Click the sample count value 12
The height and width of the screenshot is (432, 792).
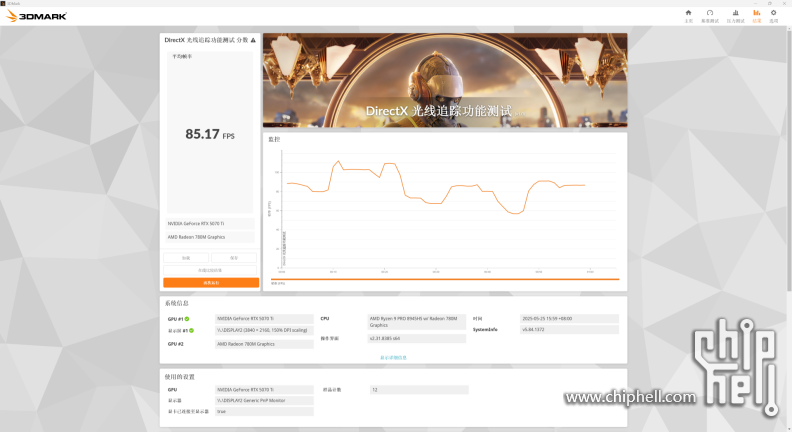(x=419, y=390)
